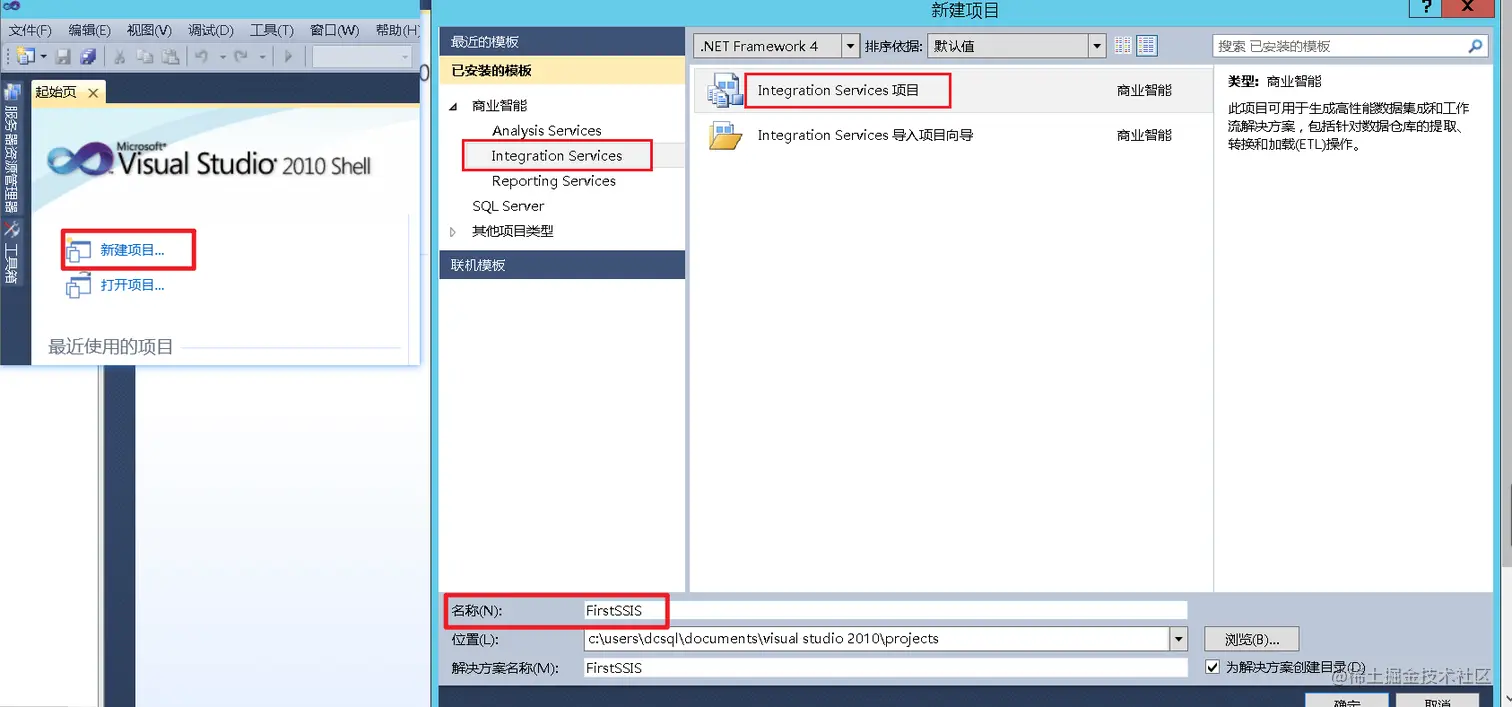
Task: Click the Redo toolbar icon
Action: pos(241,57)
